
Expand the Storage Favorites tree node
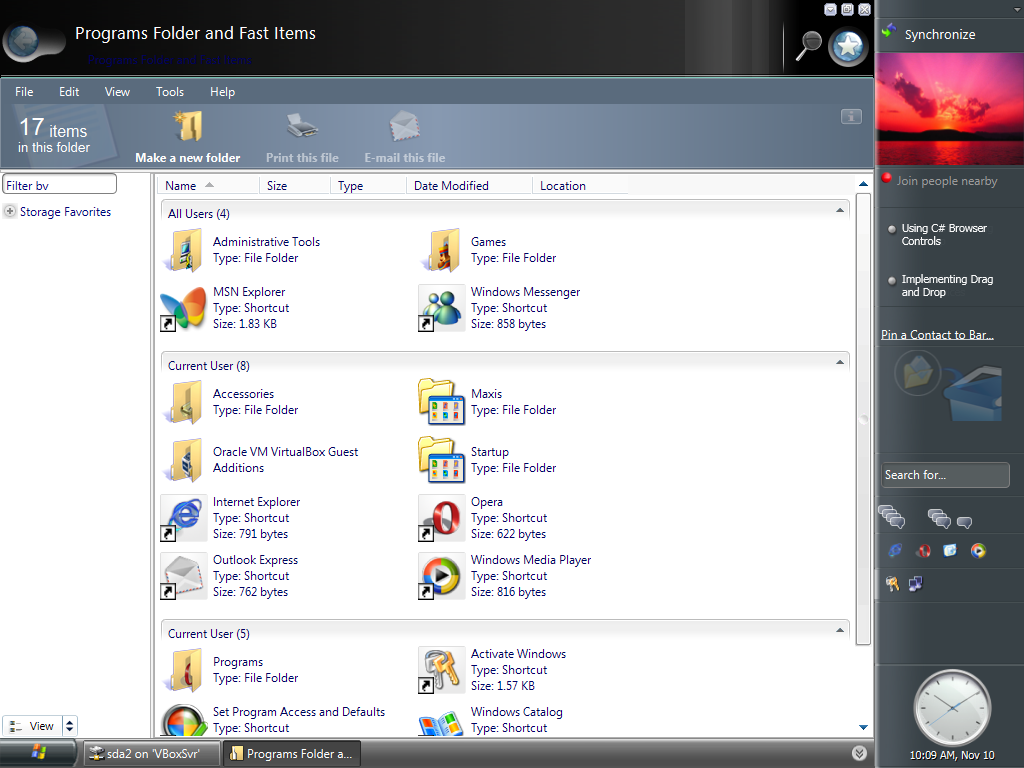point(10,212)
